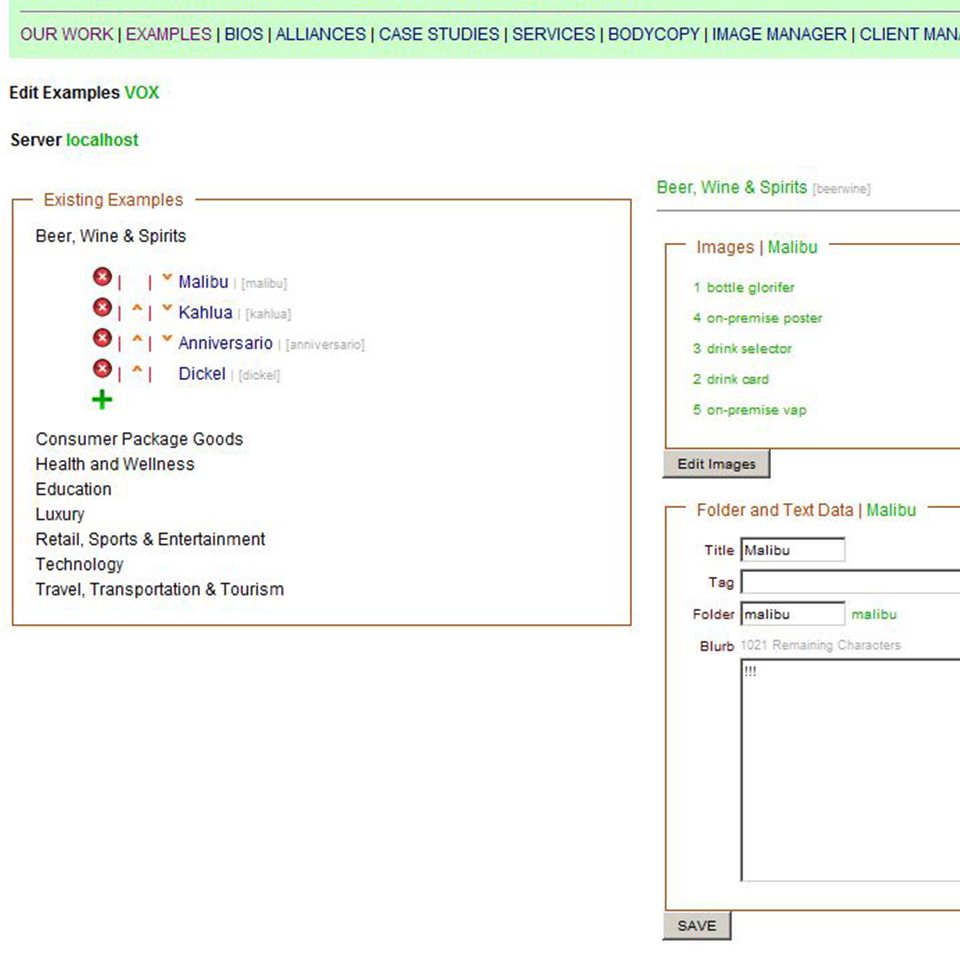
Task: Select the Kahlua example link
Action: [x=206, y=312]
